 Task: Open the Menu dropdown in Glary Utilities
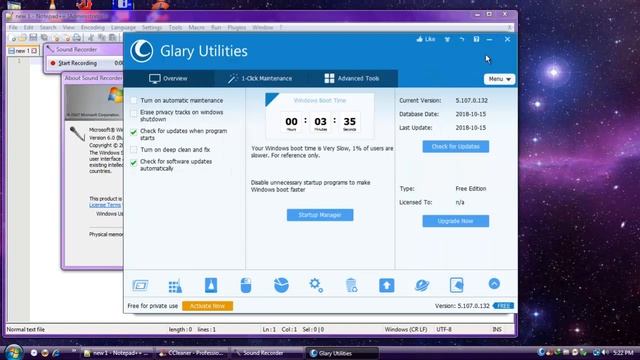coord(500,79)
